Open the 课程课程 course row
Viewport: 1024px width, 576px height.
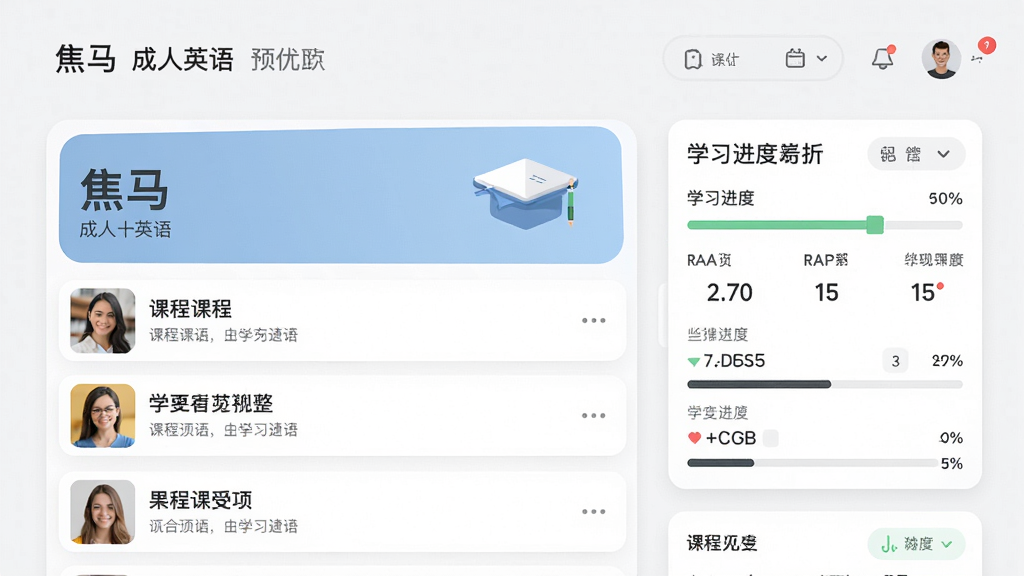[x=342, y=321]
